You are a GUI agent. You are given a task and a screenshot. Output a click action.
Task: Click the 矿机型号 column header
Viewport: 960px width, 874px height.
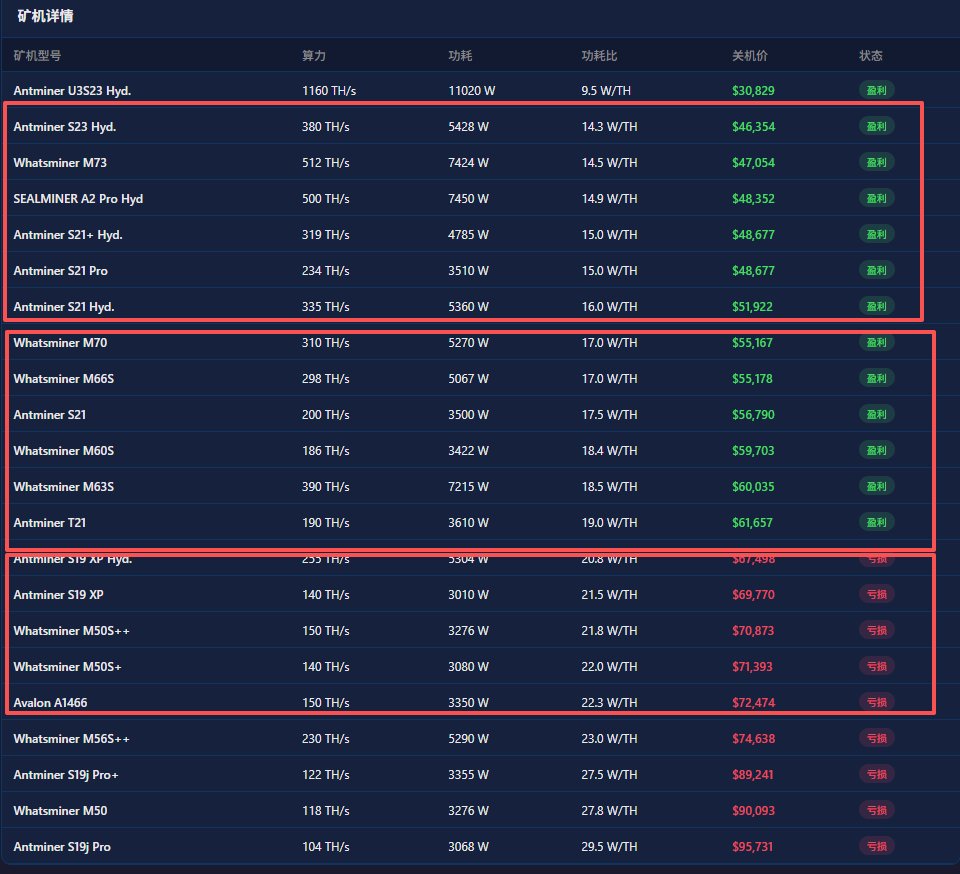point(37,56)
